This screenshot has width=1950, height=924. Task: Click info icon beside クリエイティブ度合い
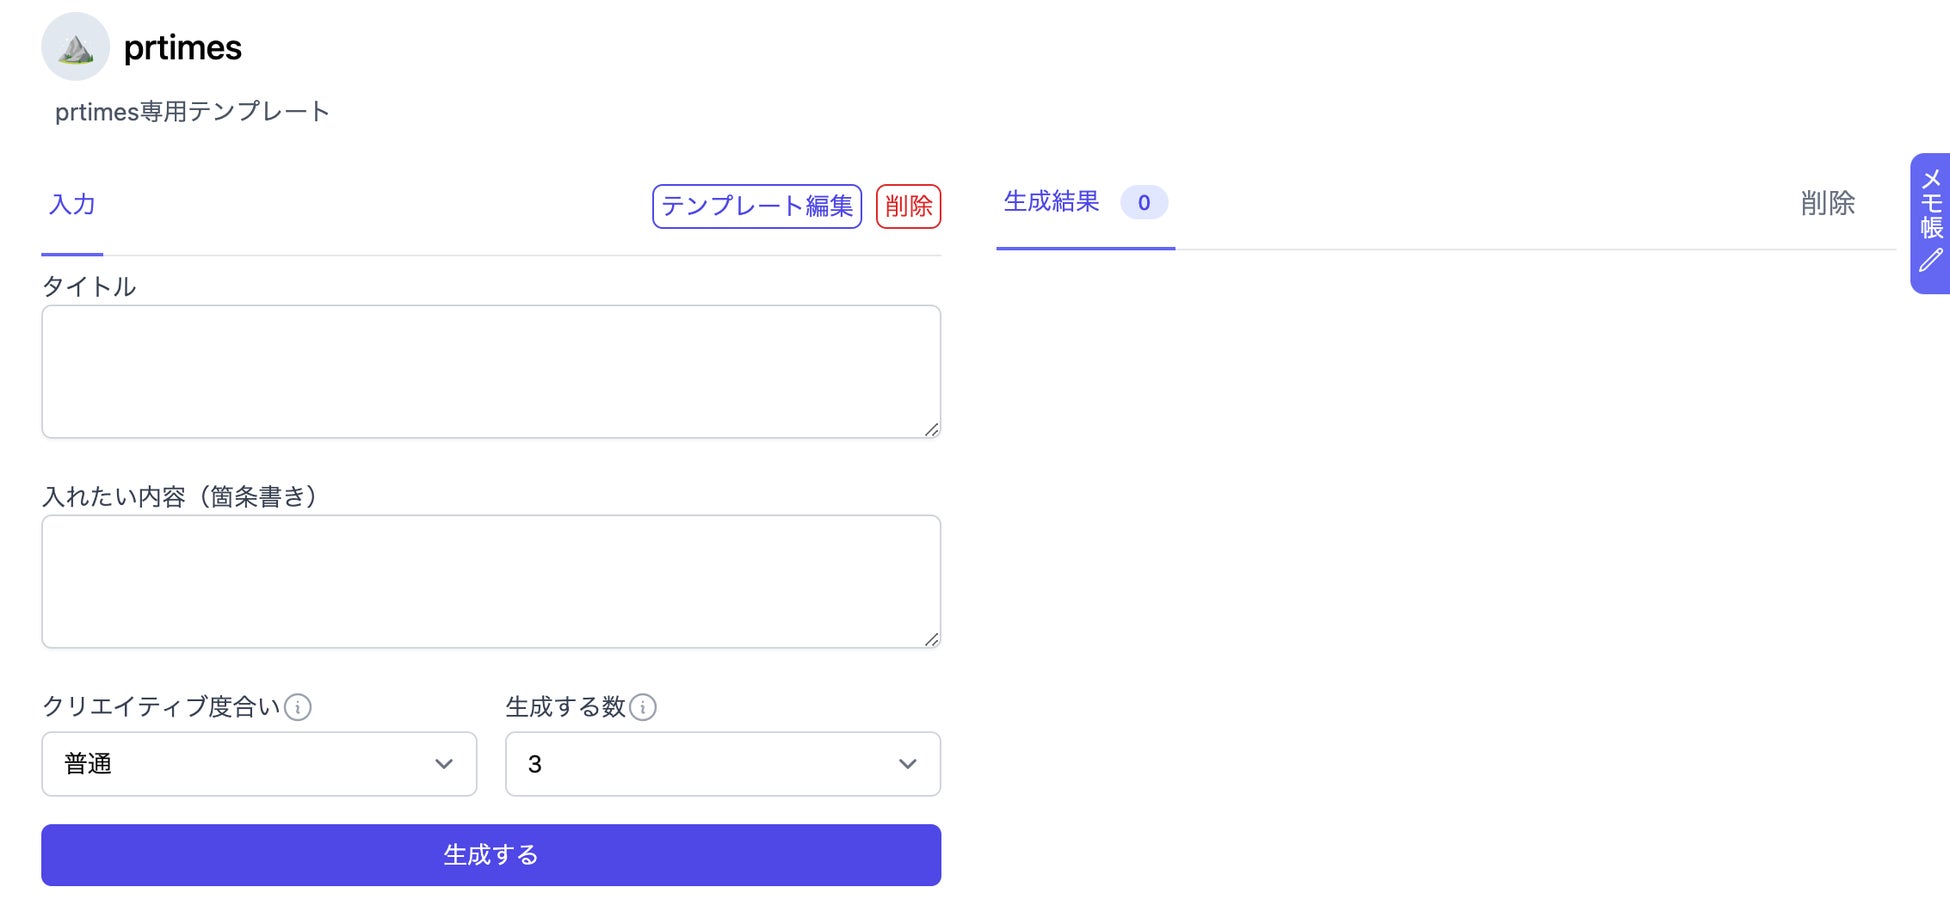pyautogui.click(x=298, y=708)
